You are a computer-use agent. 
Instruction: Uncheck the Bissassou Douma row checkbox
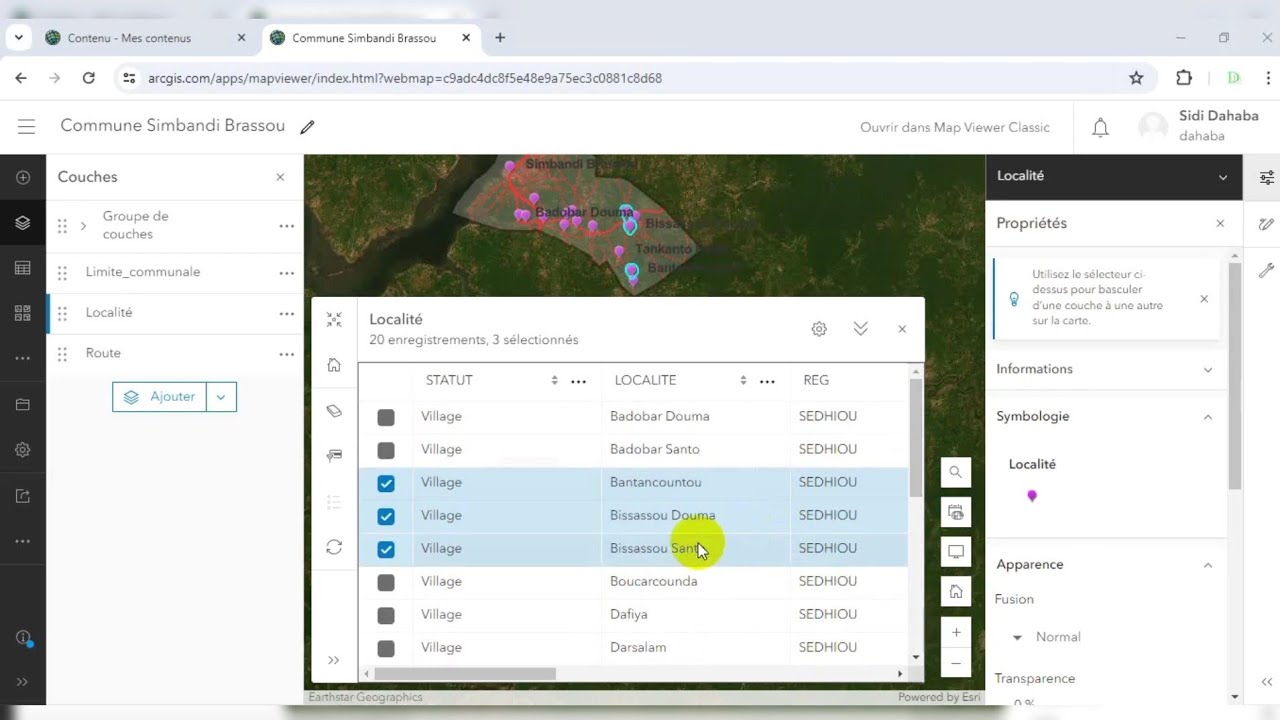[386, 516]
